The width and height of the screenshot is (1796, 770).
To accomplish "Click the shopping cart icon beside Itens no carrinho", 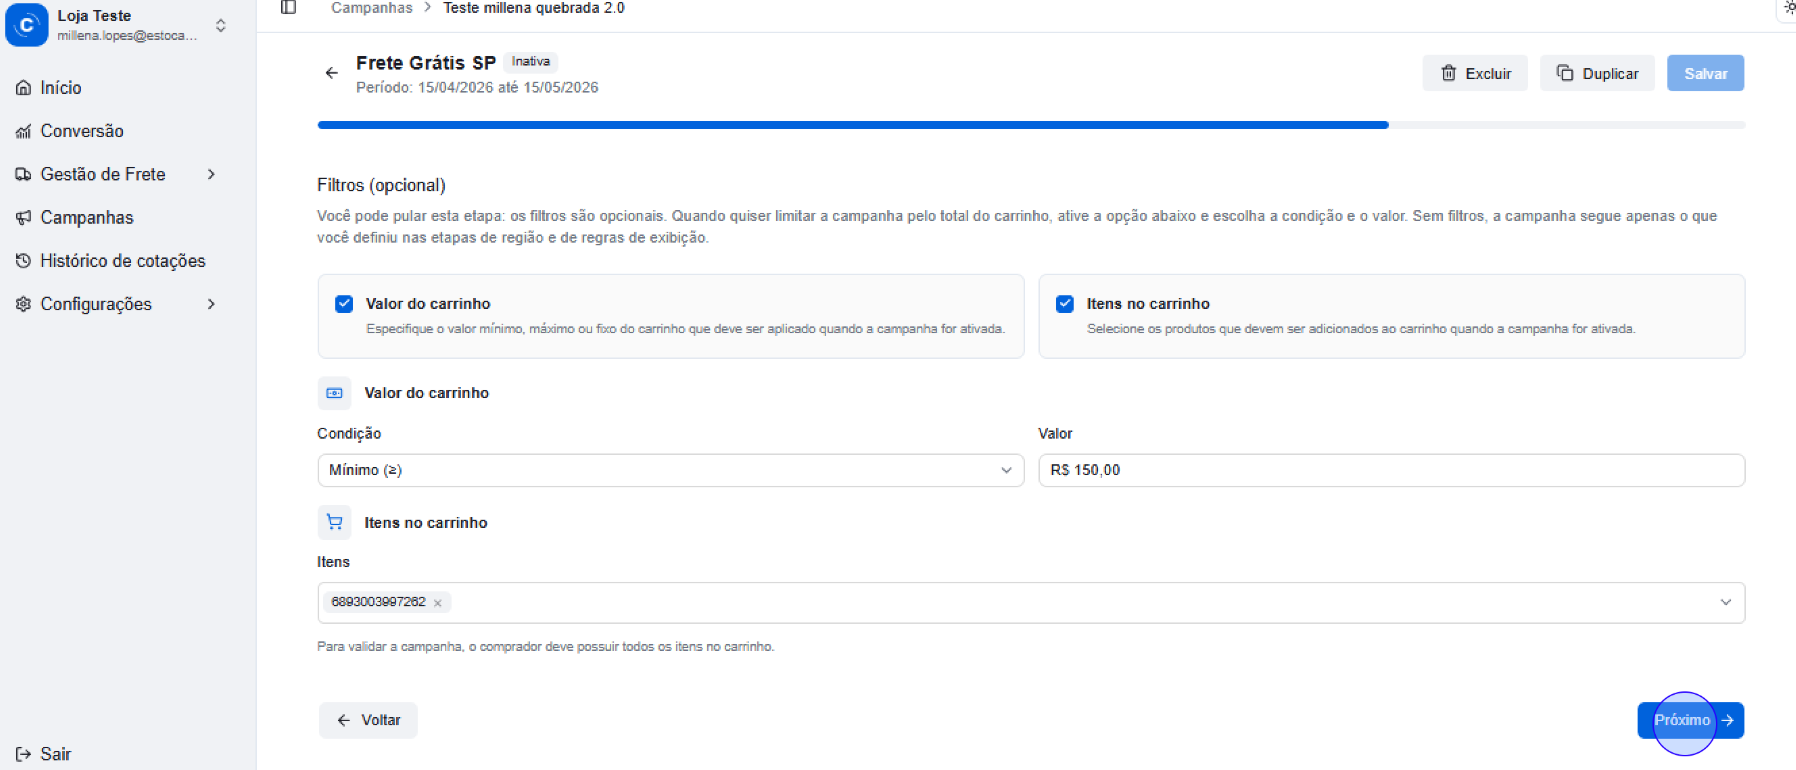I will pos(334,522).
